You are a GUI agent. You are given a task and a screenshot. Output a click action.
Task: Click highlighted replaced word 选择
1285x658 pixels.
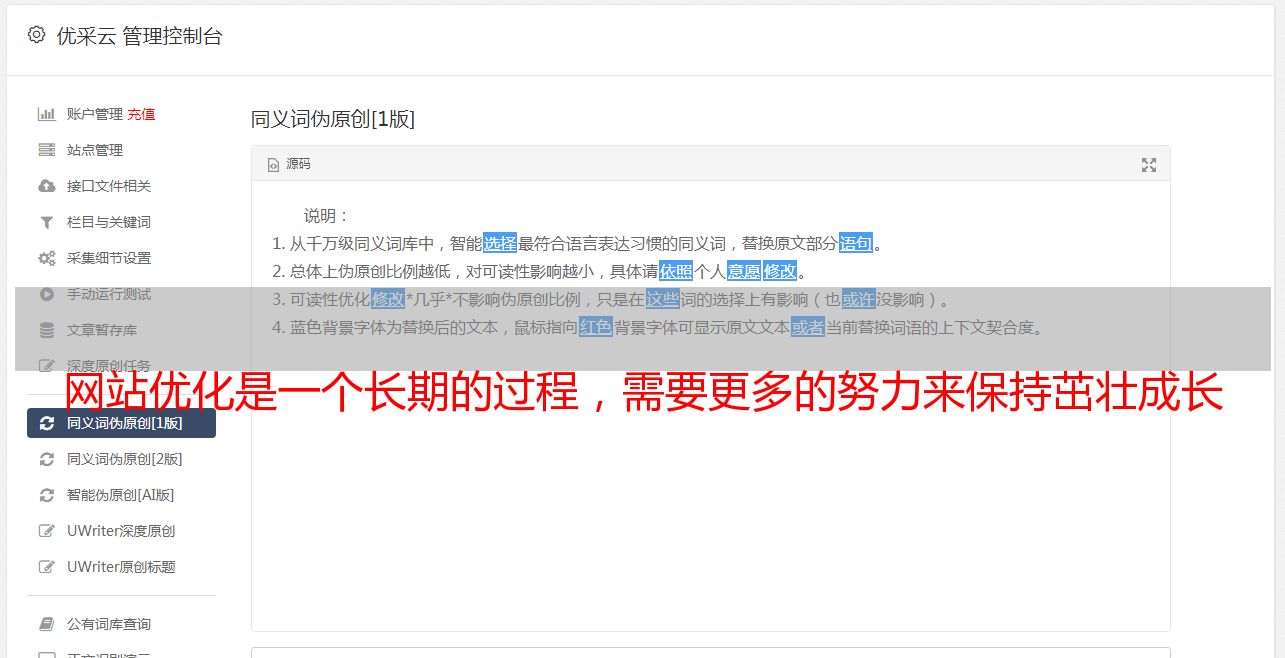(x=500, y=243)
